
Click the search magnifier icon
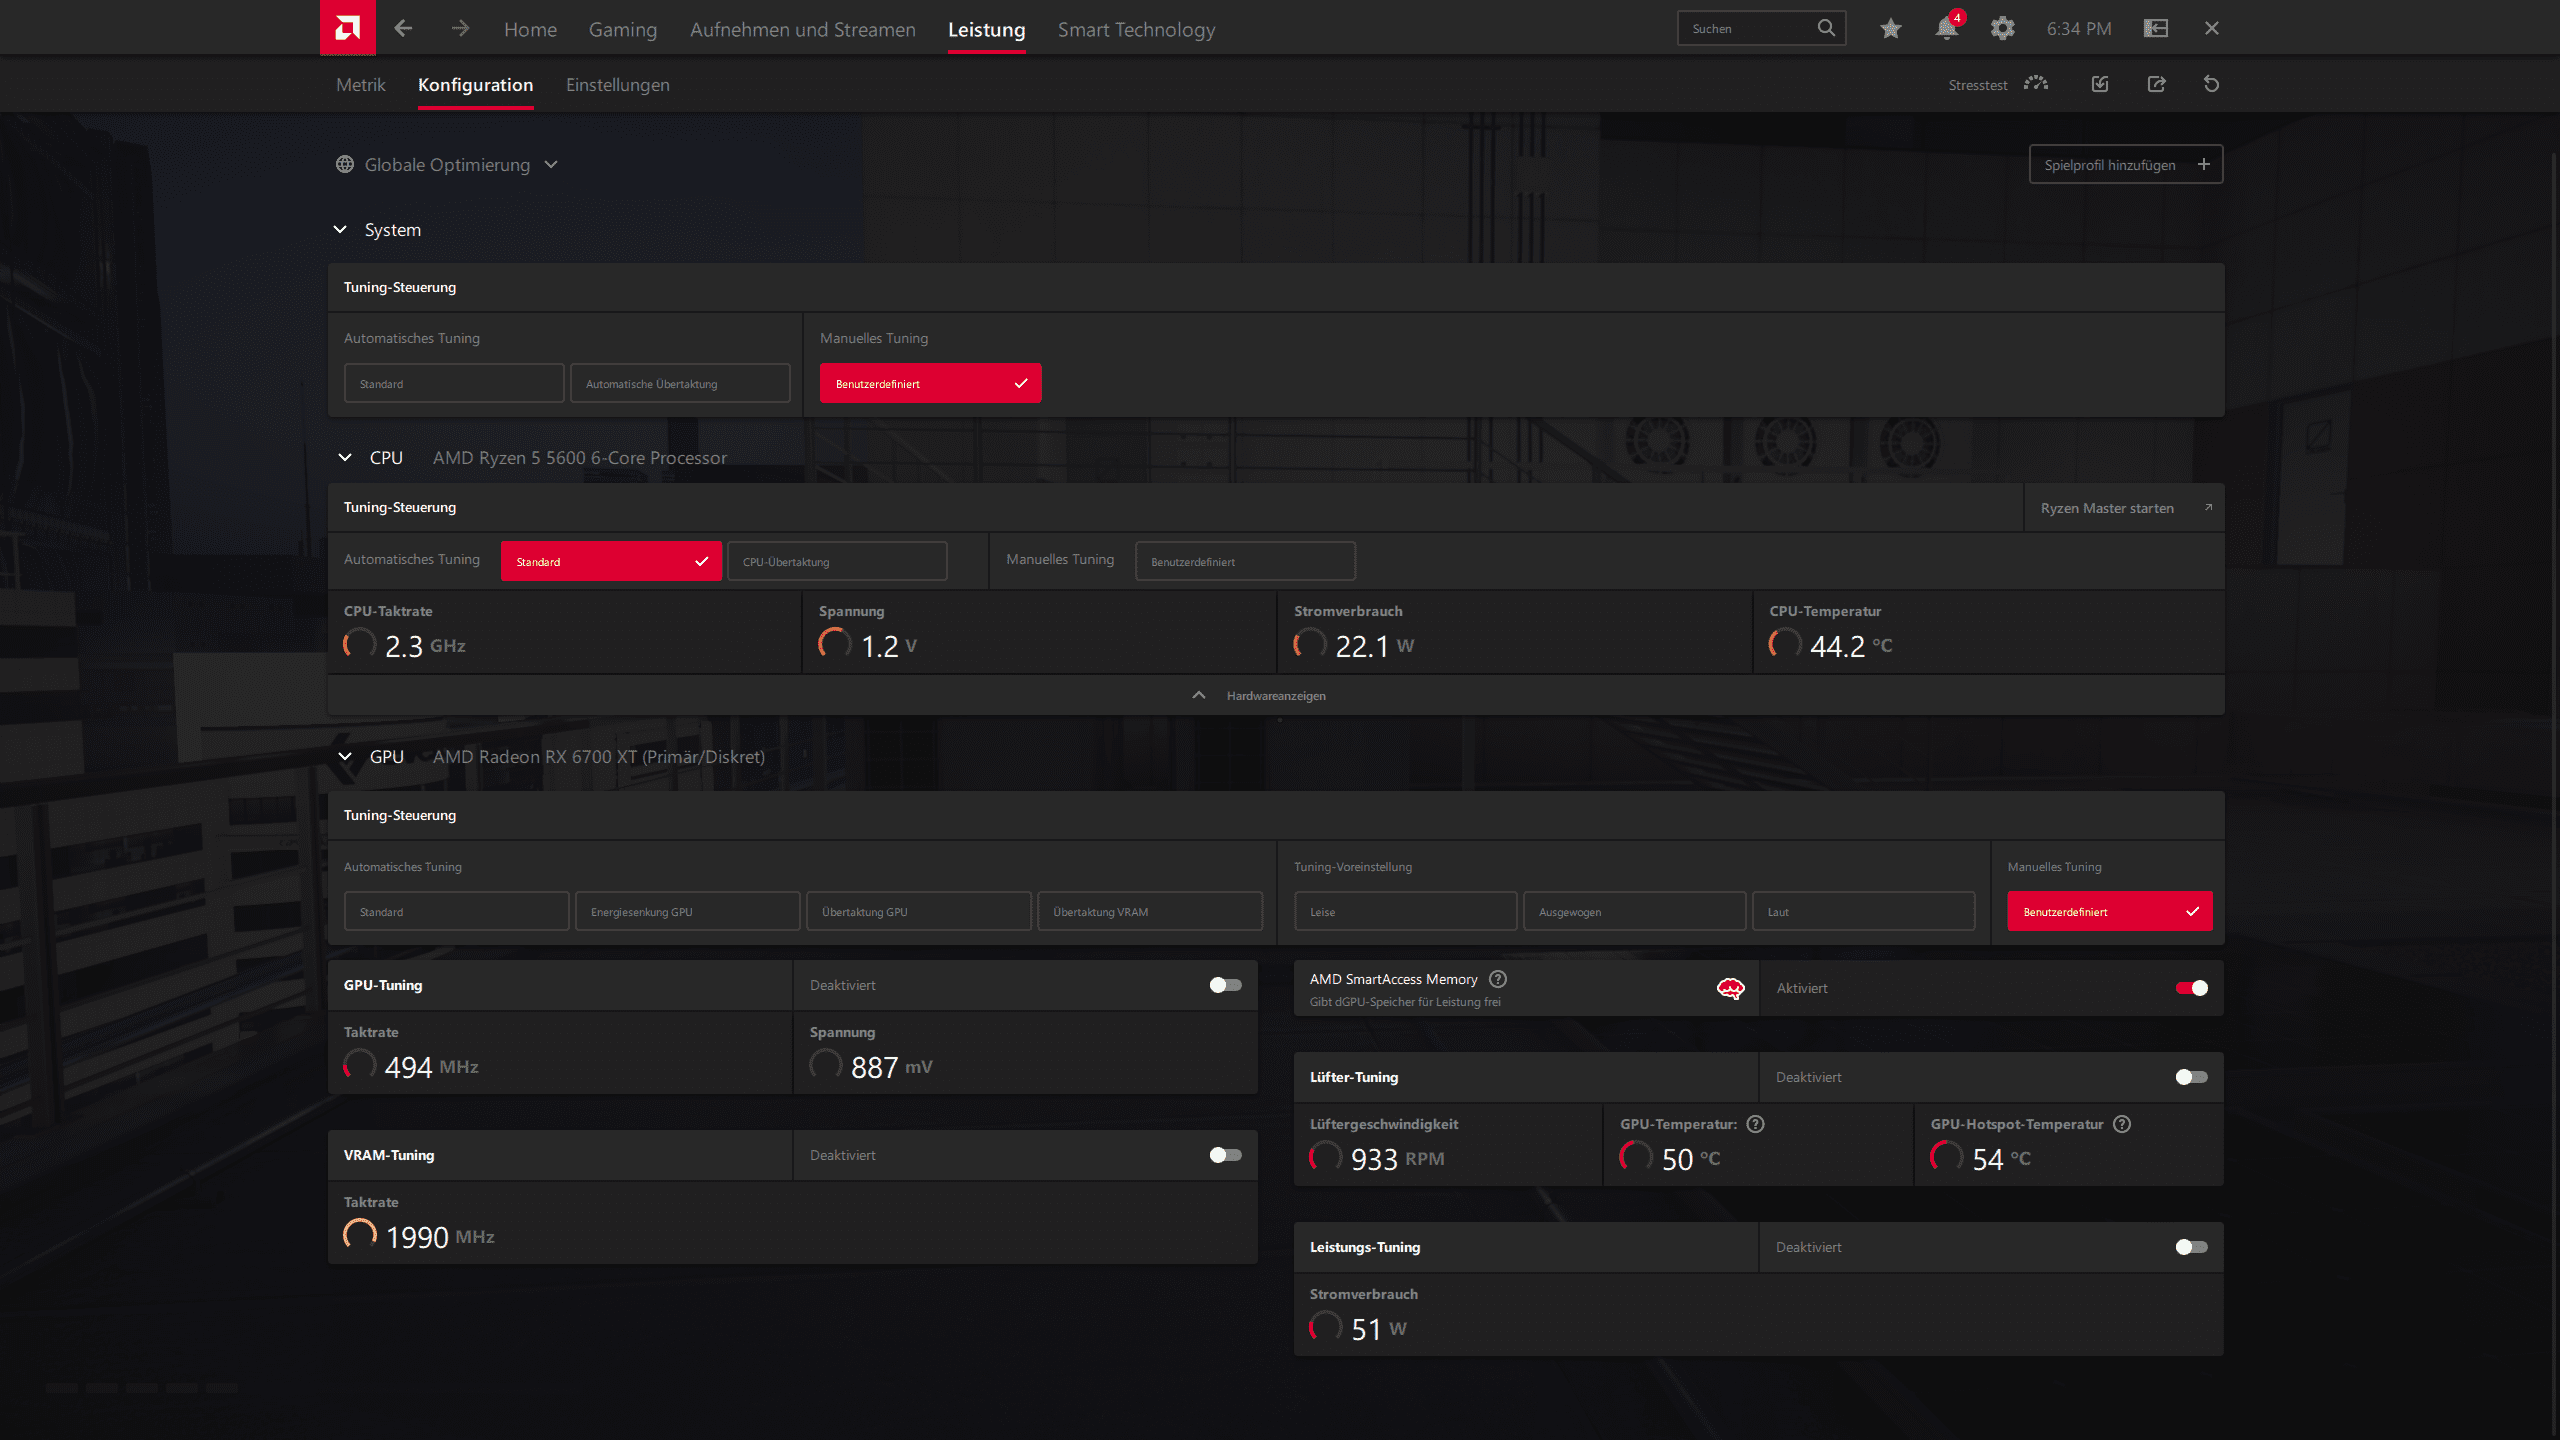1826,28
